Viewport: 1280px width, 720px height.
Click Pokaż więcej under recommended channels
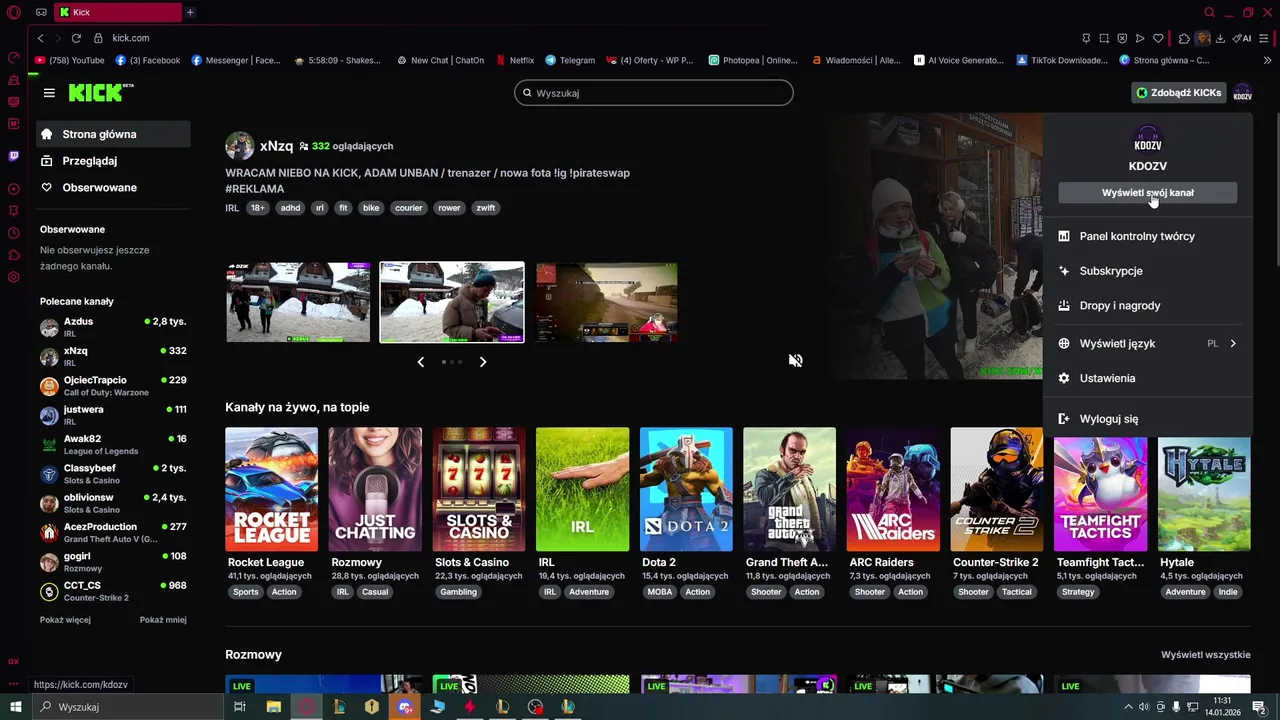coord(65,620)
